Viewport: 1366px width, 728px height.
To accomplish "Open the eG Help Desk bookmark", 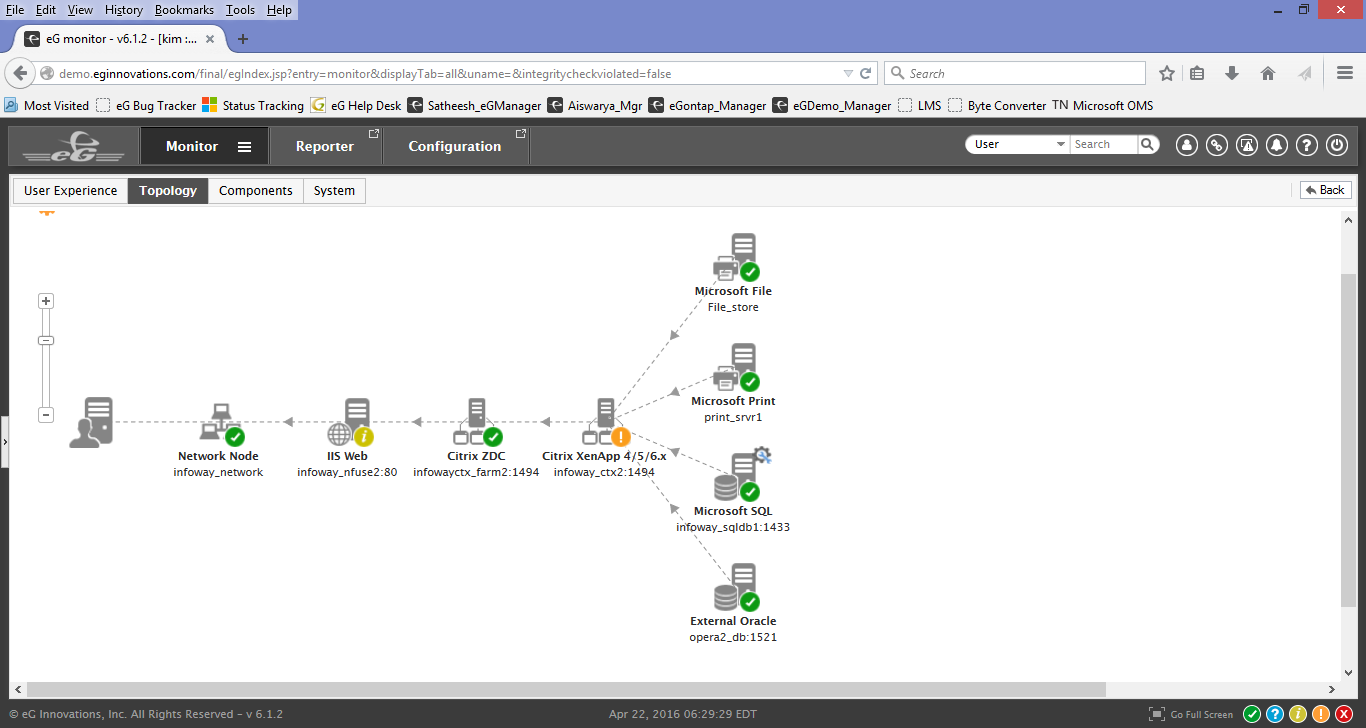I will 356,105.
